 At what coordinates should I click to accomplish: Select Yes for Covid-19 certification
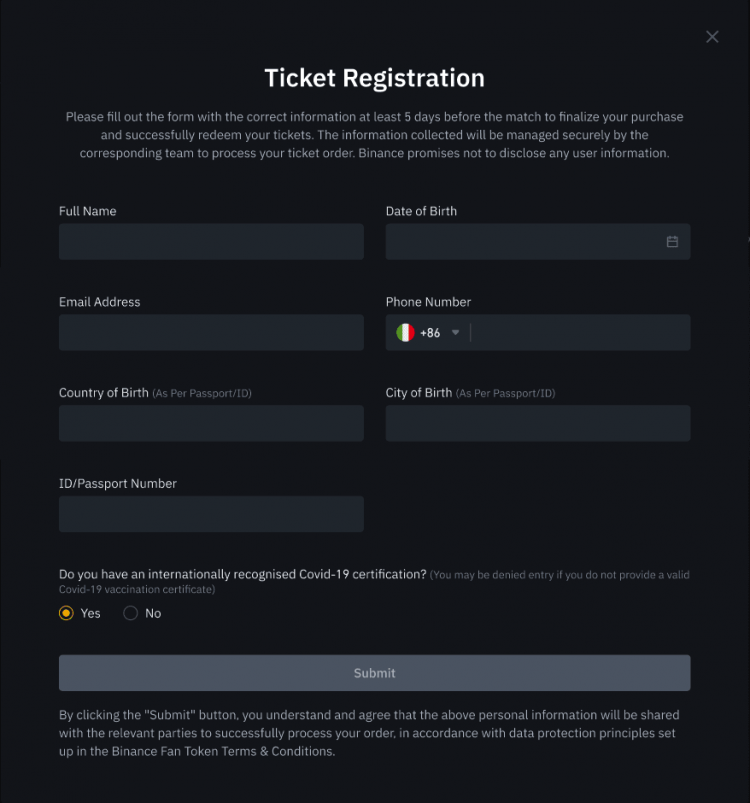click(x=66, y=613)
